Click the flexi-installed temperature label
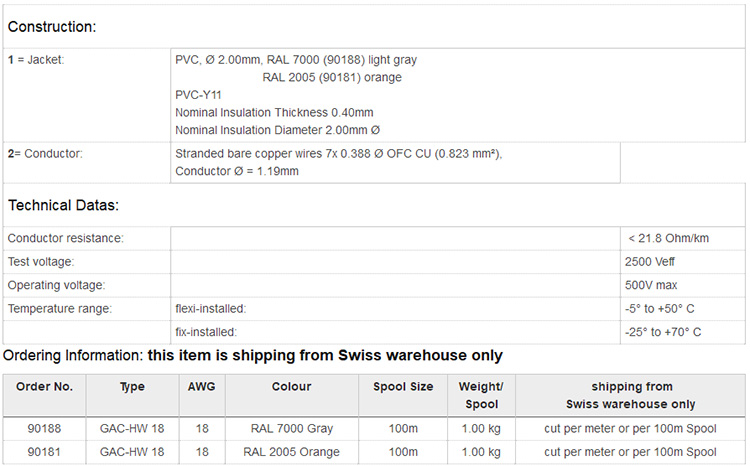Image resolution: width=750 pixels, height=466 pixels. coord(210,309)
